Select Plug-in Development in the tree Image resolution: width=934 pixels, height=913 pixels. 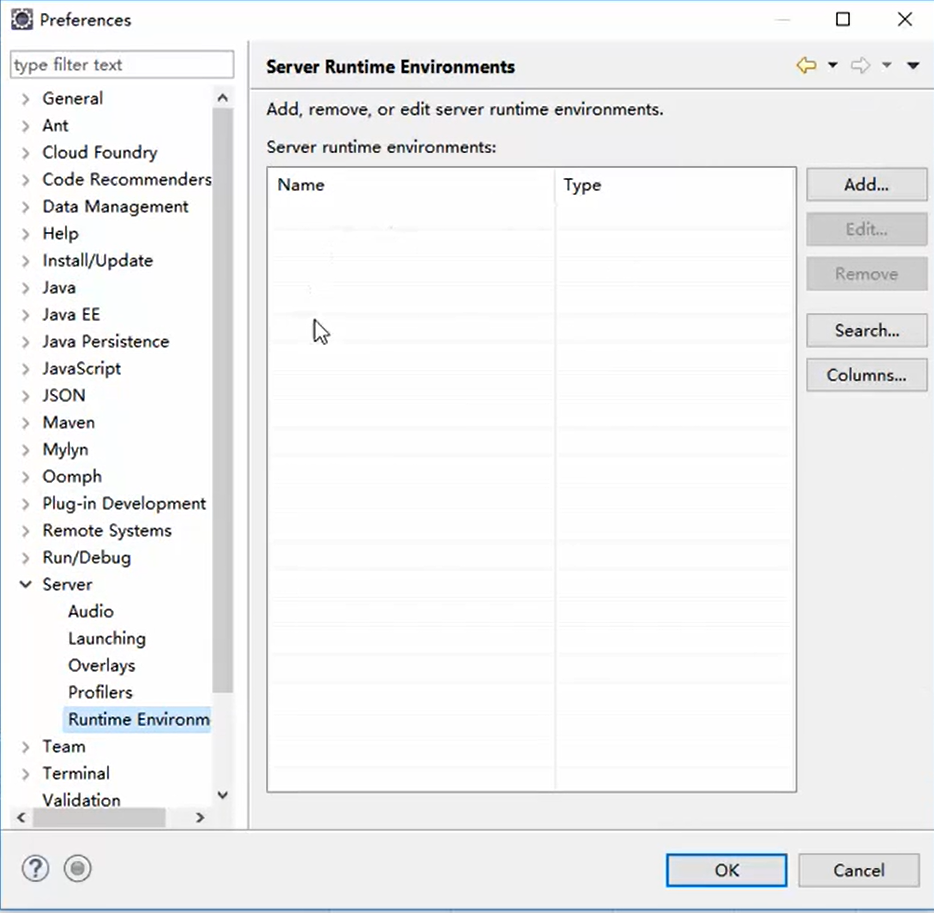[124, 503]
